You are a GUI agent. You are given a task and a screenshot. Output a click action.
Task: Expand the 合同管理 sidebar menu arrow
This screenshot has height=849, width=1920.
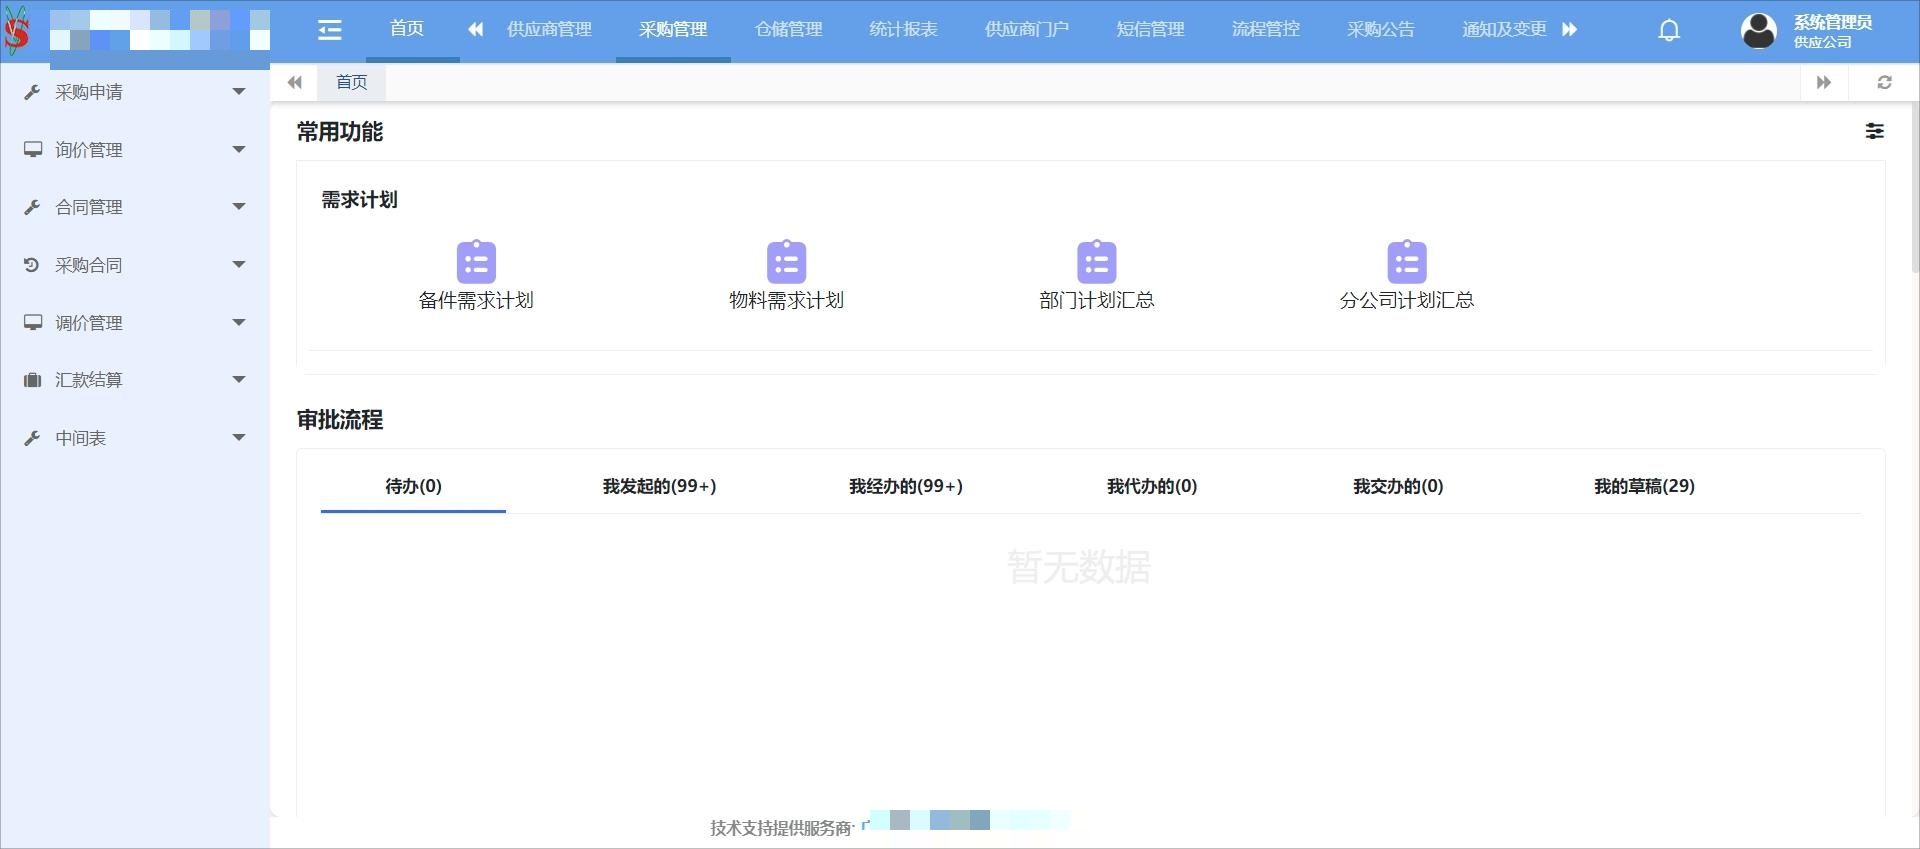point(239,207)
